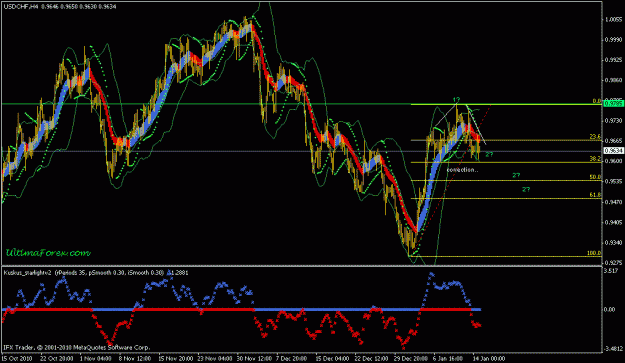Screen dimensions: 625x363
Task: Click the 0.9470 price axis label
Action: [x=614, y=202]
